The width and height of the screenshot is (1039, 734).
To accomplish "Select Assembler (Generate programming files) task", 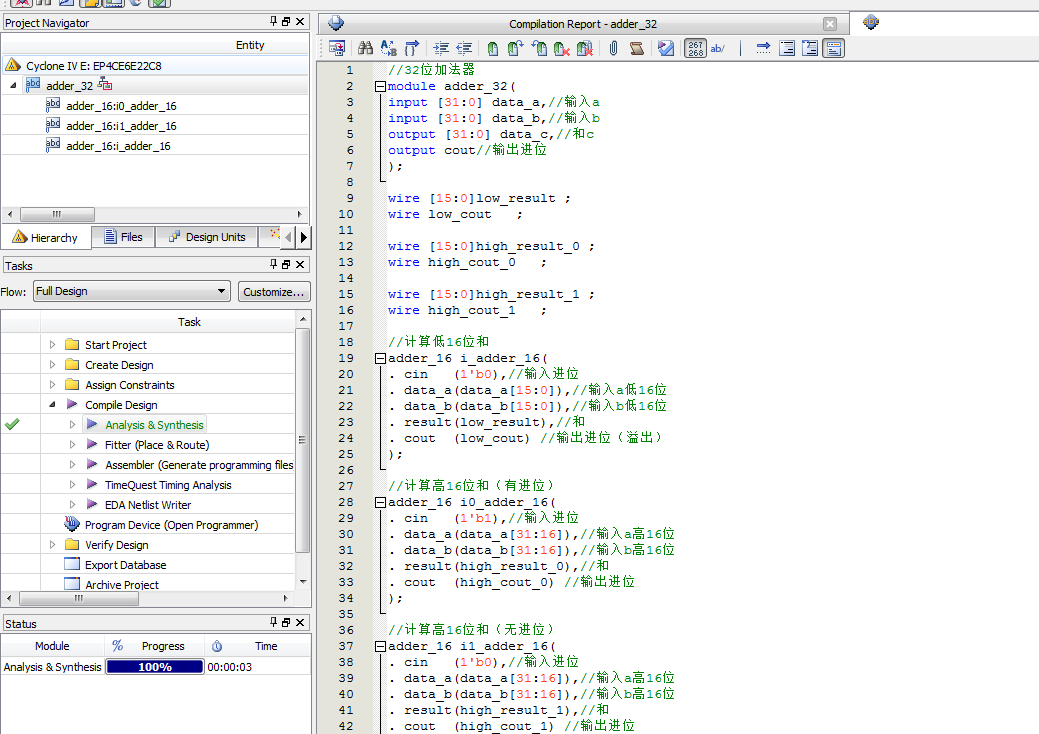I will (x=199, y=465).
